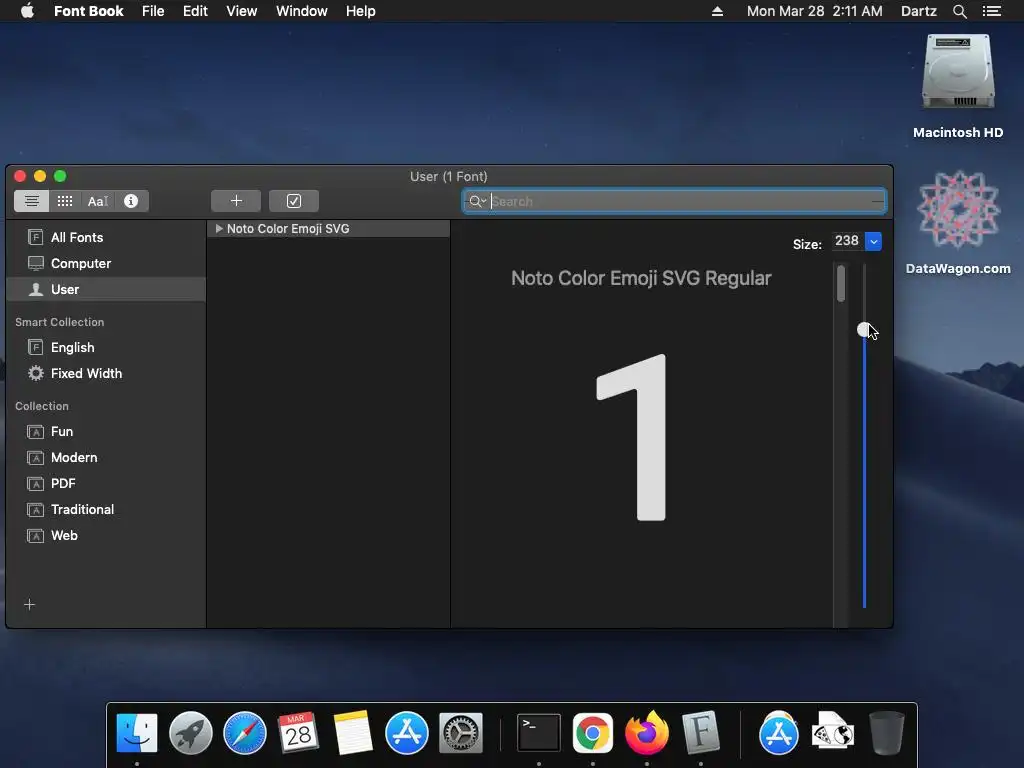1024x768 pixels.
Task: Open the Fun collection
Action: 106,432
